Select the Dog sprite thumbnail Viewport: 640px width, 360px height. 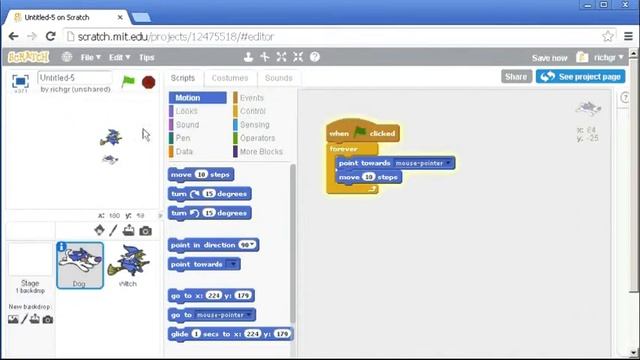[x=80, y=265]
